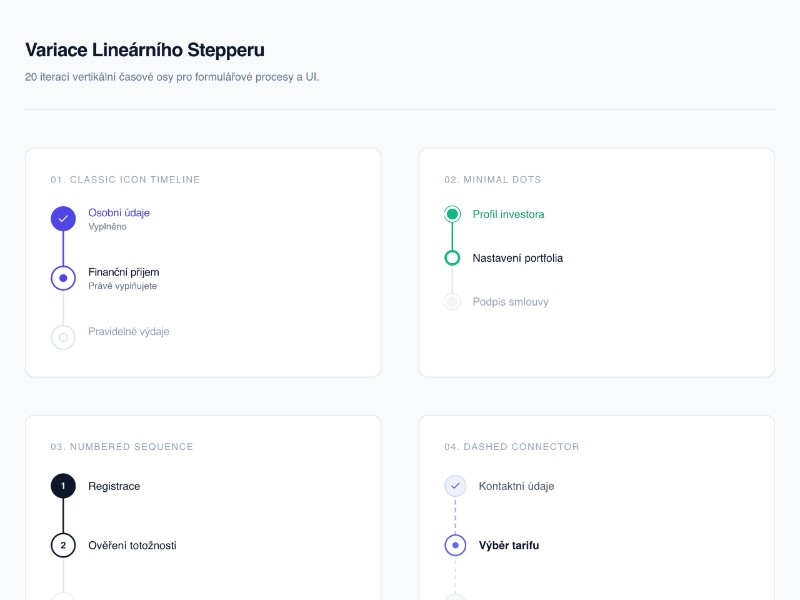
Task: Click the green filled dot beside Profil investora
Action: tap(452, 214)
